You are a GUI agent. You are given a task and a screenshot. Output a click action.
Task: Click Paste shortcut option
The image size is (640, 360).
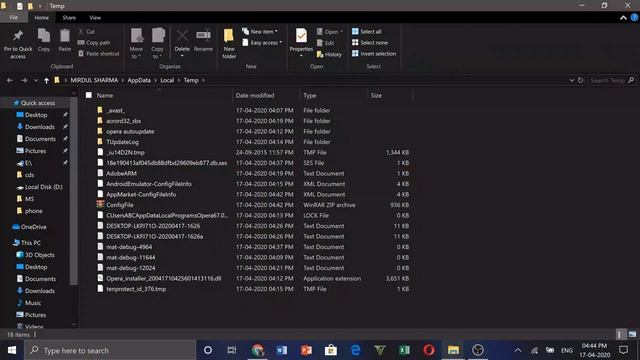pyautogui.click(x=98, y=53)
